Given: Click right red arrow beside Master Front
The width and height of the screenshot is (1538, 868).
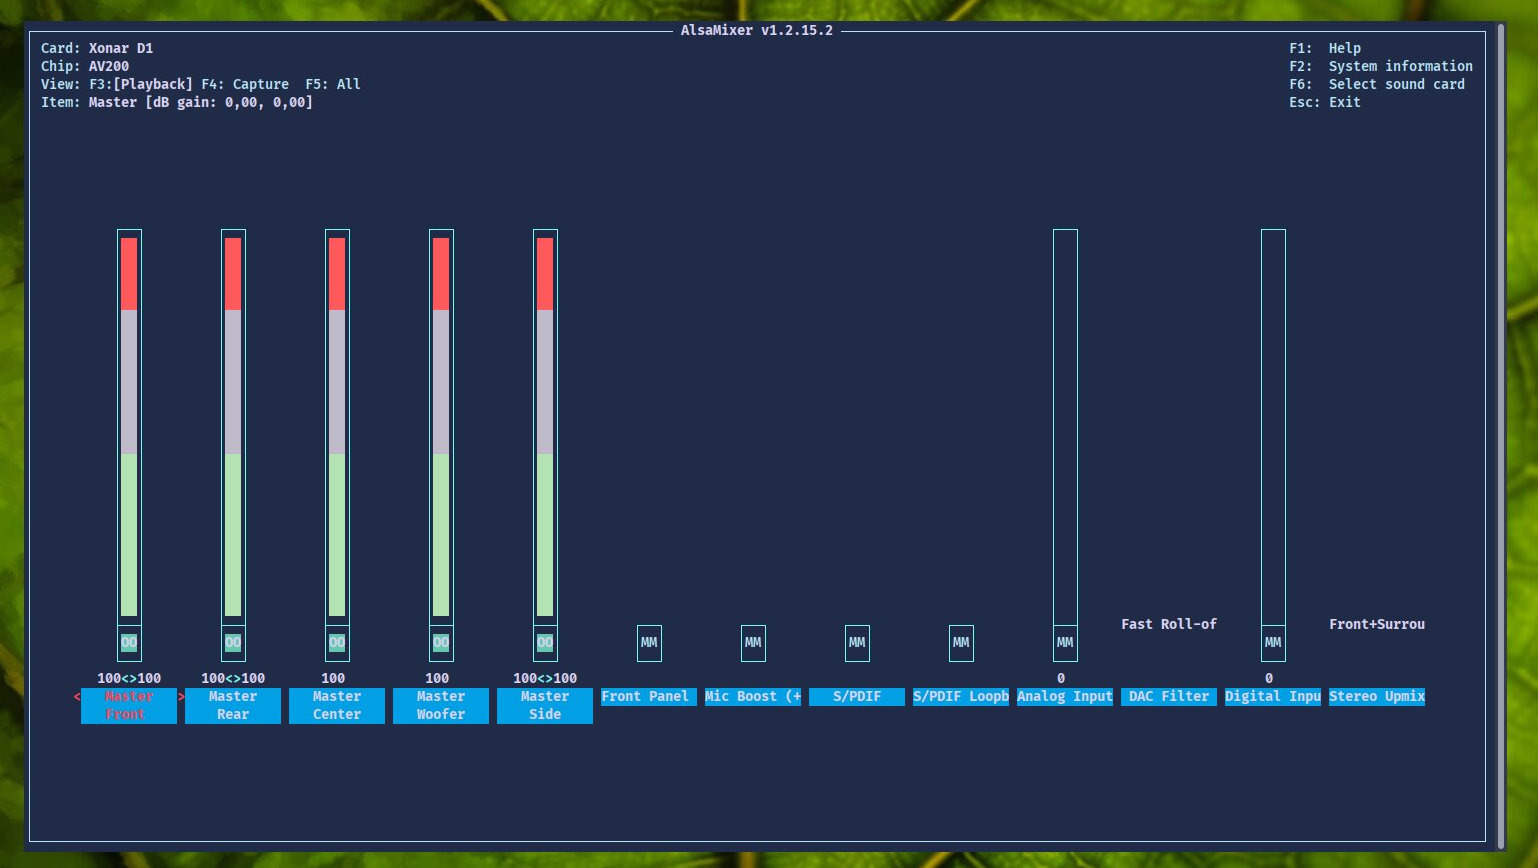Looking at the screenshot, I should [181, 697].
